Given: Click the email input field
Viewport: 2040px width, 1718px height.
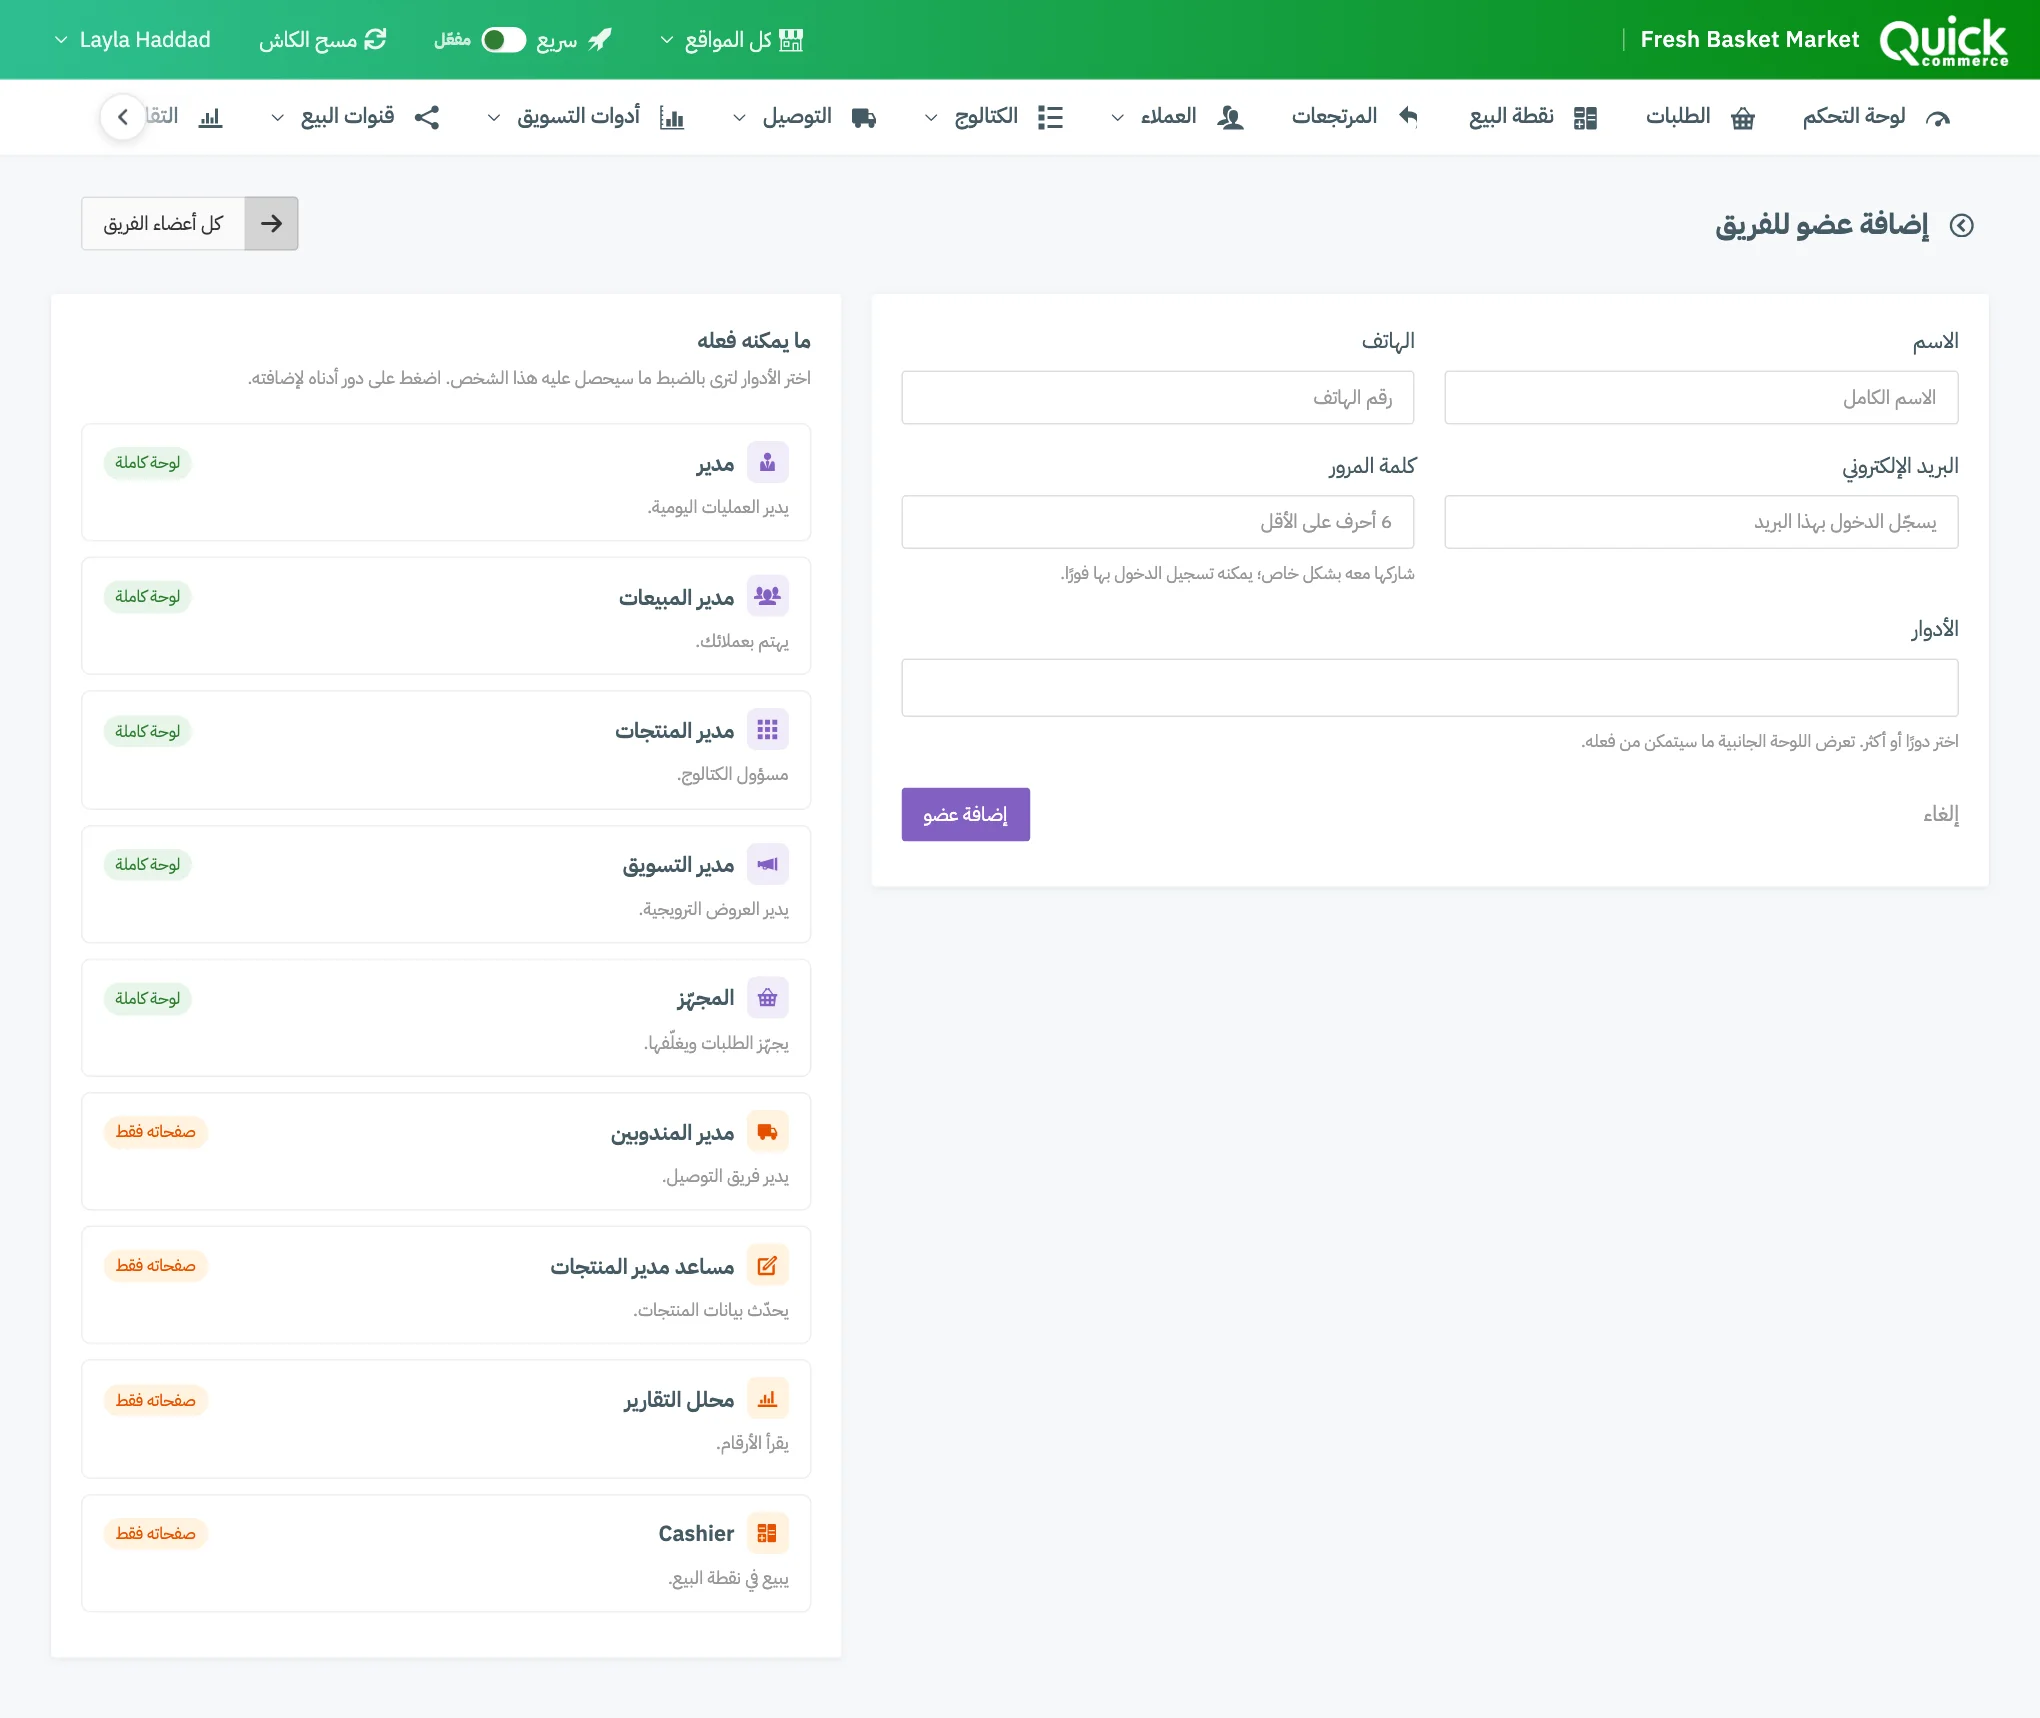Looking at the screenshot, I should click(x=1701, y=522).
